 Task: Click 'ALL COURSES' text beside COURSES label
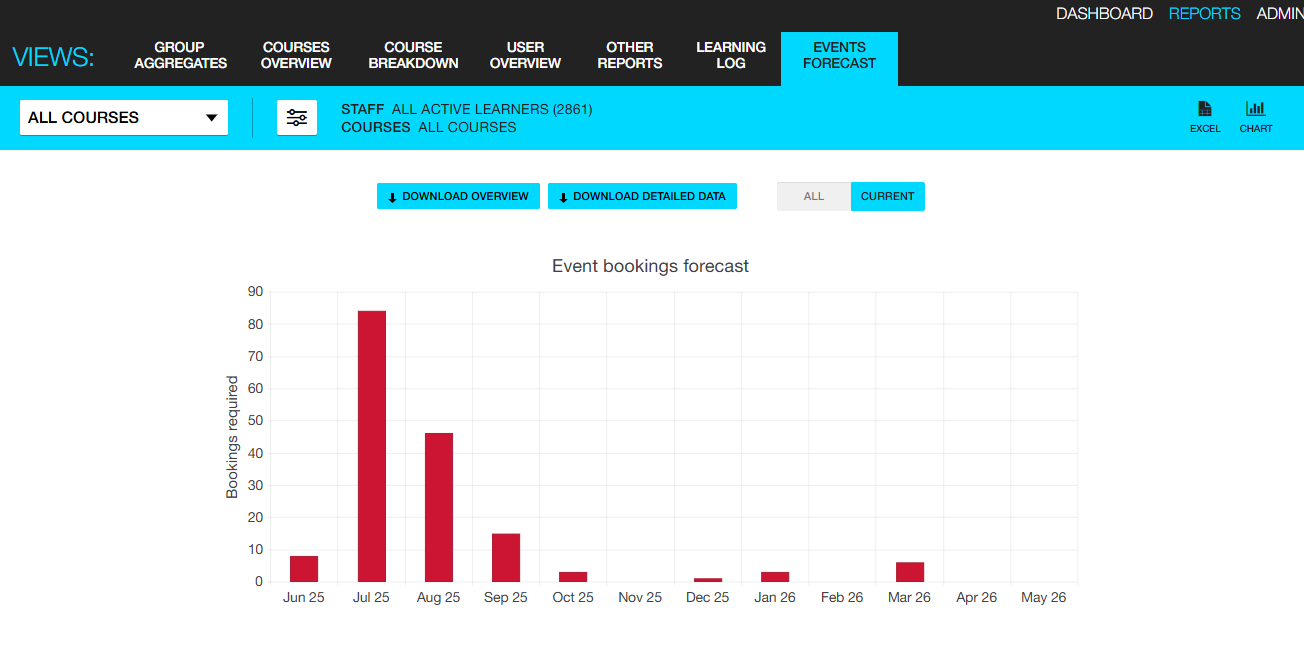pos(467,127)
